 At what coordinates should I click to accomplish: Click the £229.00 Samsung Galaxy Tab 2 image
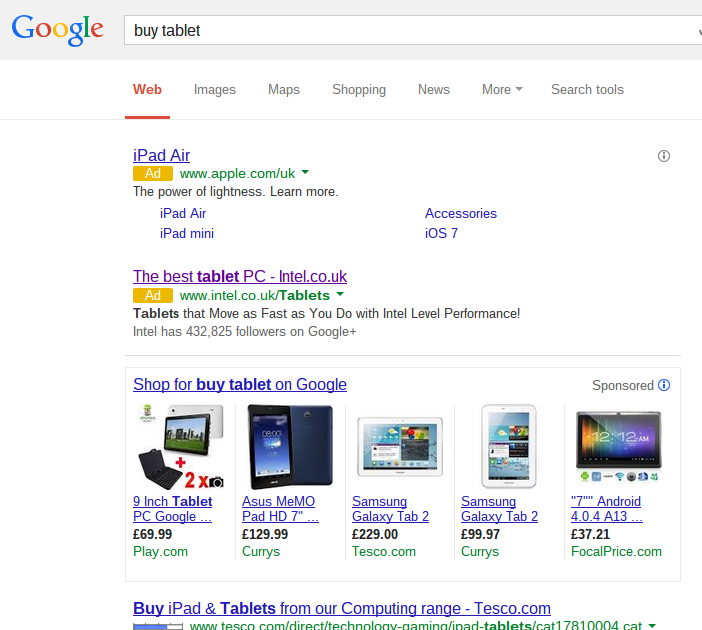tap(400, 446)
